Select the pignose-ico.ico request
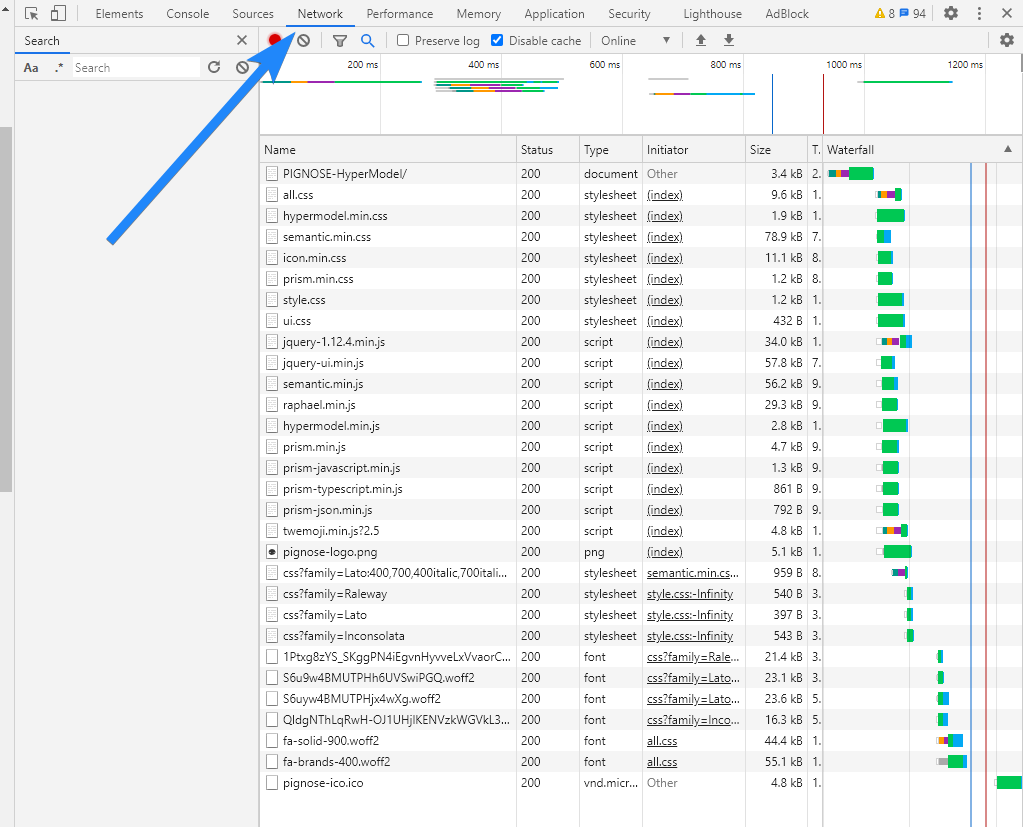 tap(323, 783)
